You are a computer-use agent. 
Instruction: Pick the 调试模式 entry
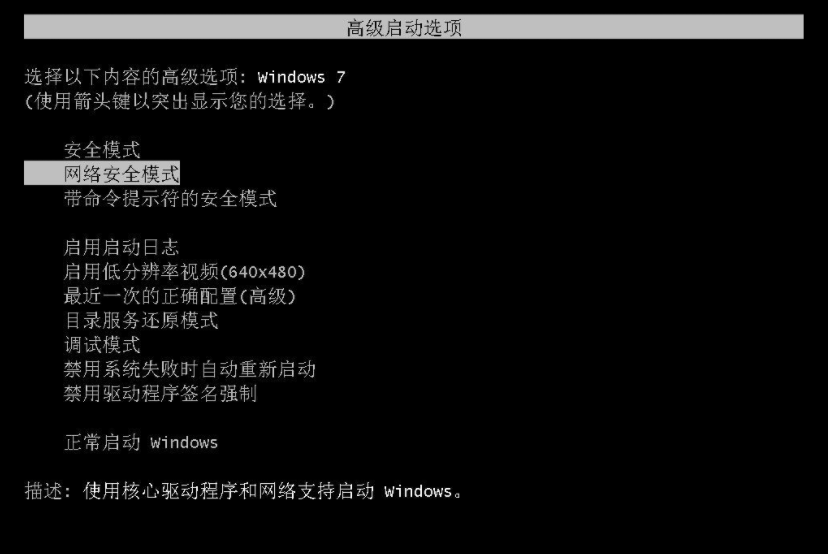tap(102, 345)
